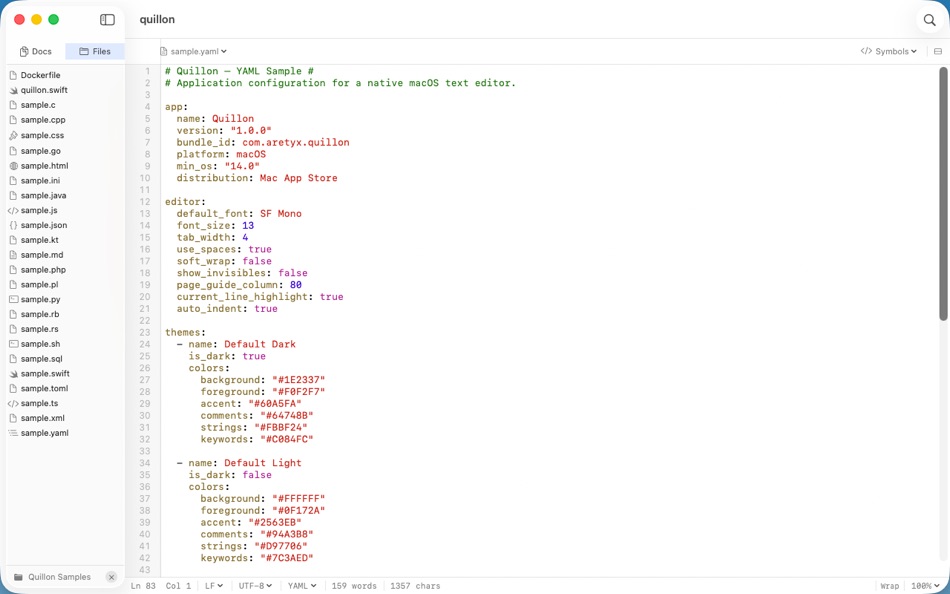Click the Ln 83 status indicator
The image size is (950, 594).
point(144,586)
